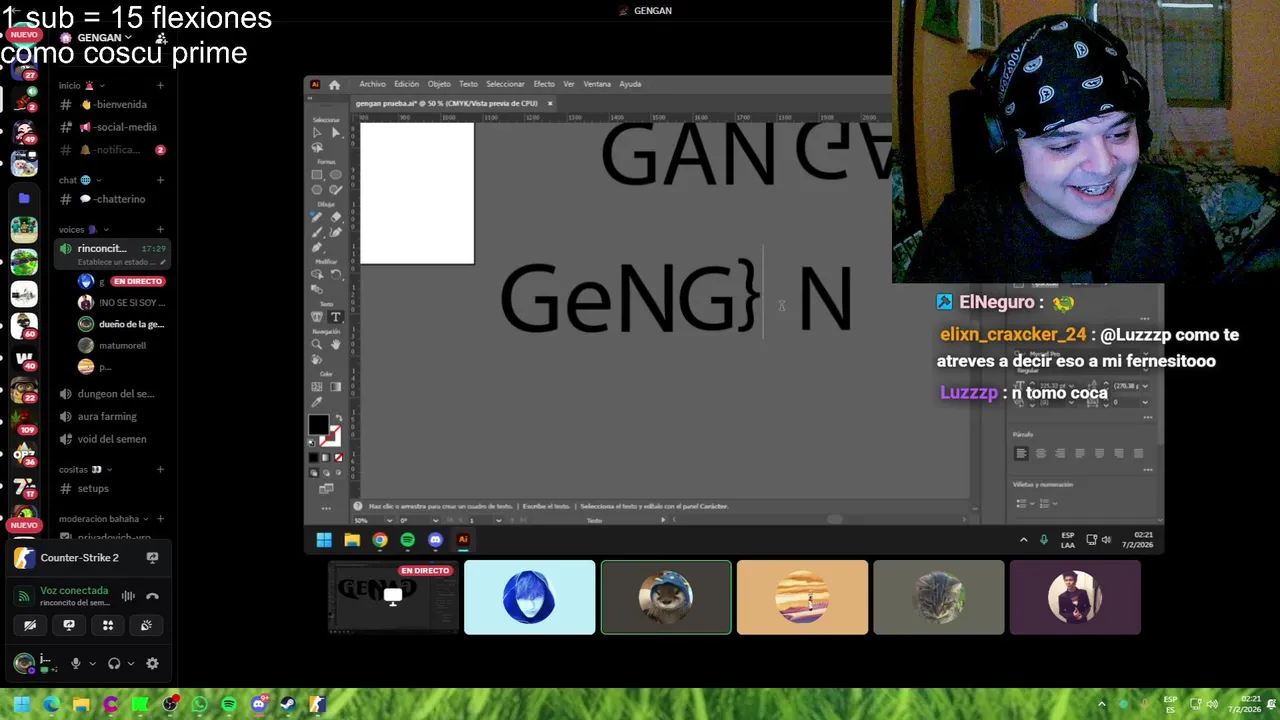Screen dimensions: 1280x720
Task: Join the aura farming voice channel
Action: click(112, 416)
